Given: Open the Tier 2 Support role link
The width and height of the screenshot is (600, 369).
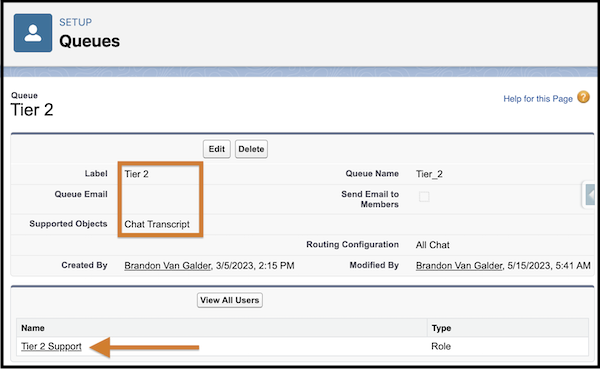Looking at the screenshot, I should click(x=51, y=346).
